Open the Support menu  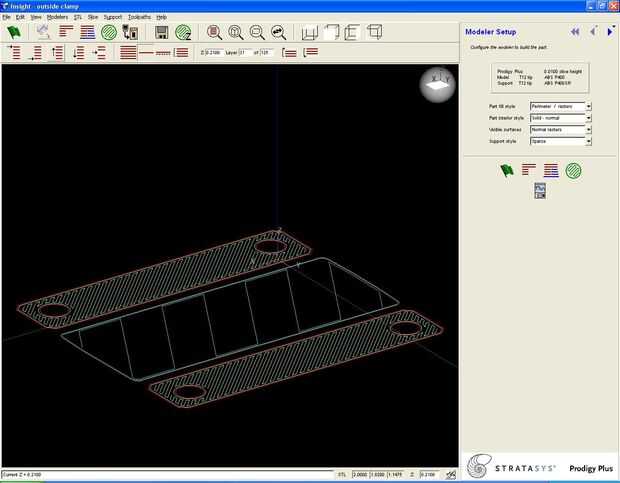click(x=113, y=17)
